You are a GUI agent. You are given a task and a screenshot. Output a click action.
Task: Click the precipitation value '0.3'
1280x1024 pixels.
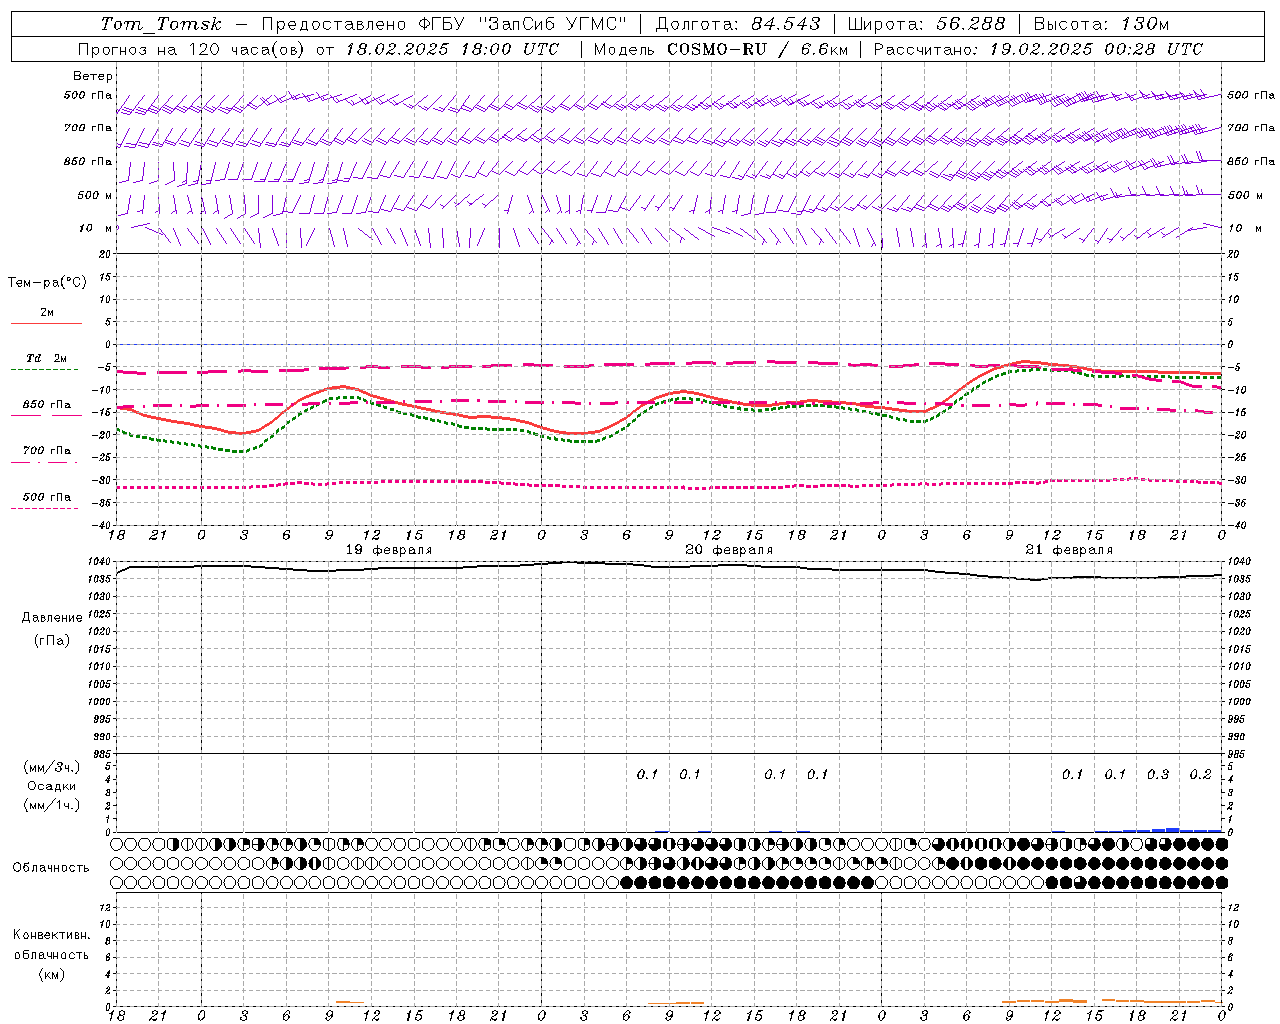click(x=1157, y=775)
